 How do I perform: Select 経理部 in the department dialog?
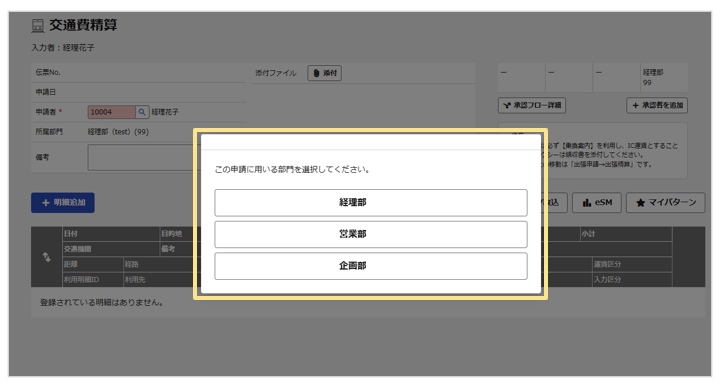click(x=371, y=203)
